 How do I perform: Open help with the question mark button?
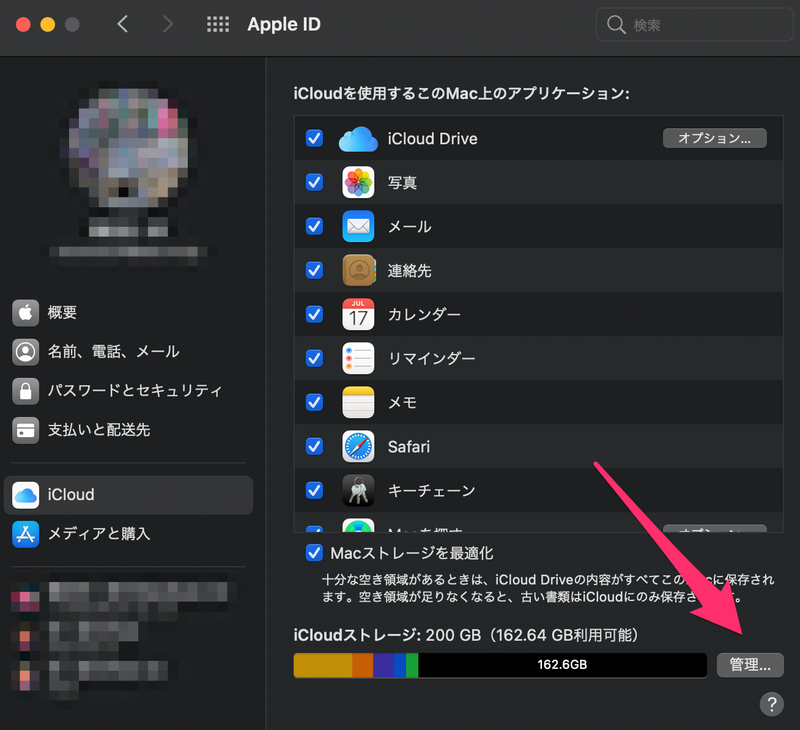coord(772,704)
